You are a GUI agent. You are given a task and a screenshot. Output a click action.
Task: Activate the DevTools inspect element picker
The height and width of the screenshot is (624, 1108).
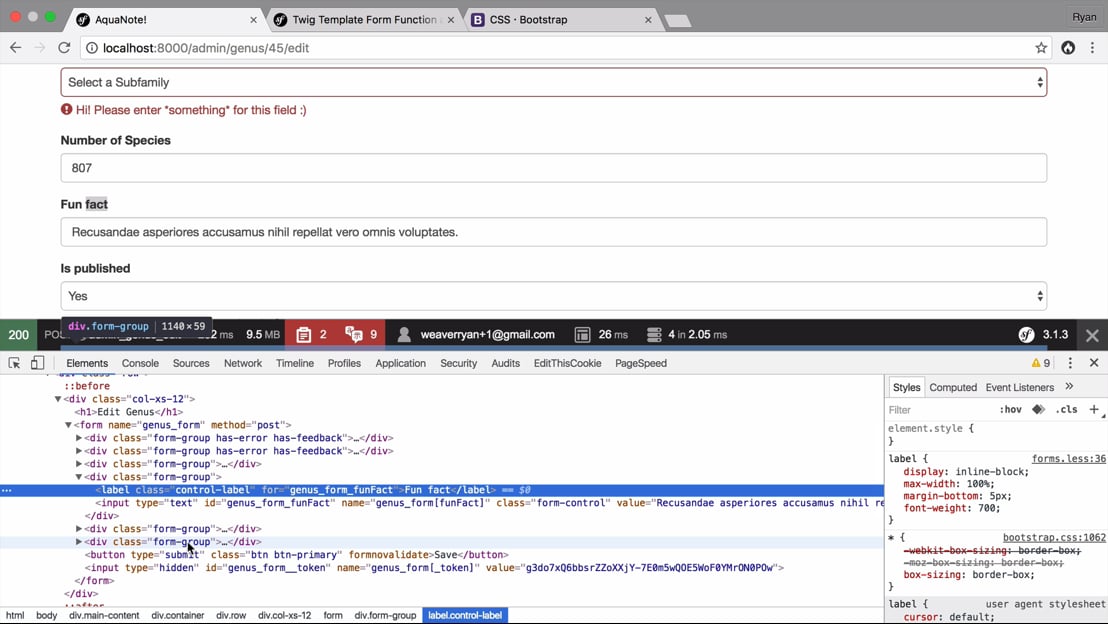pos(14,363)
